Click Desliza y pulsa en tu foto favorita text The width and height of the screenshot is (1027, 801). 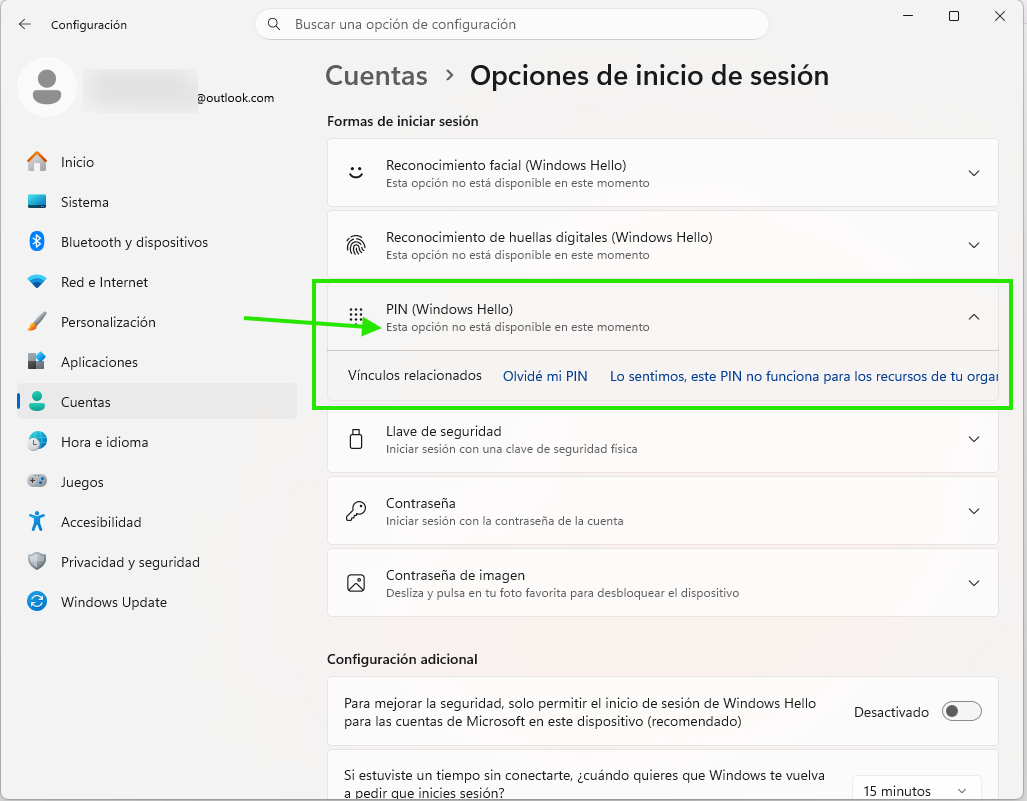[x=563, y=593]
